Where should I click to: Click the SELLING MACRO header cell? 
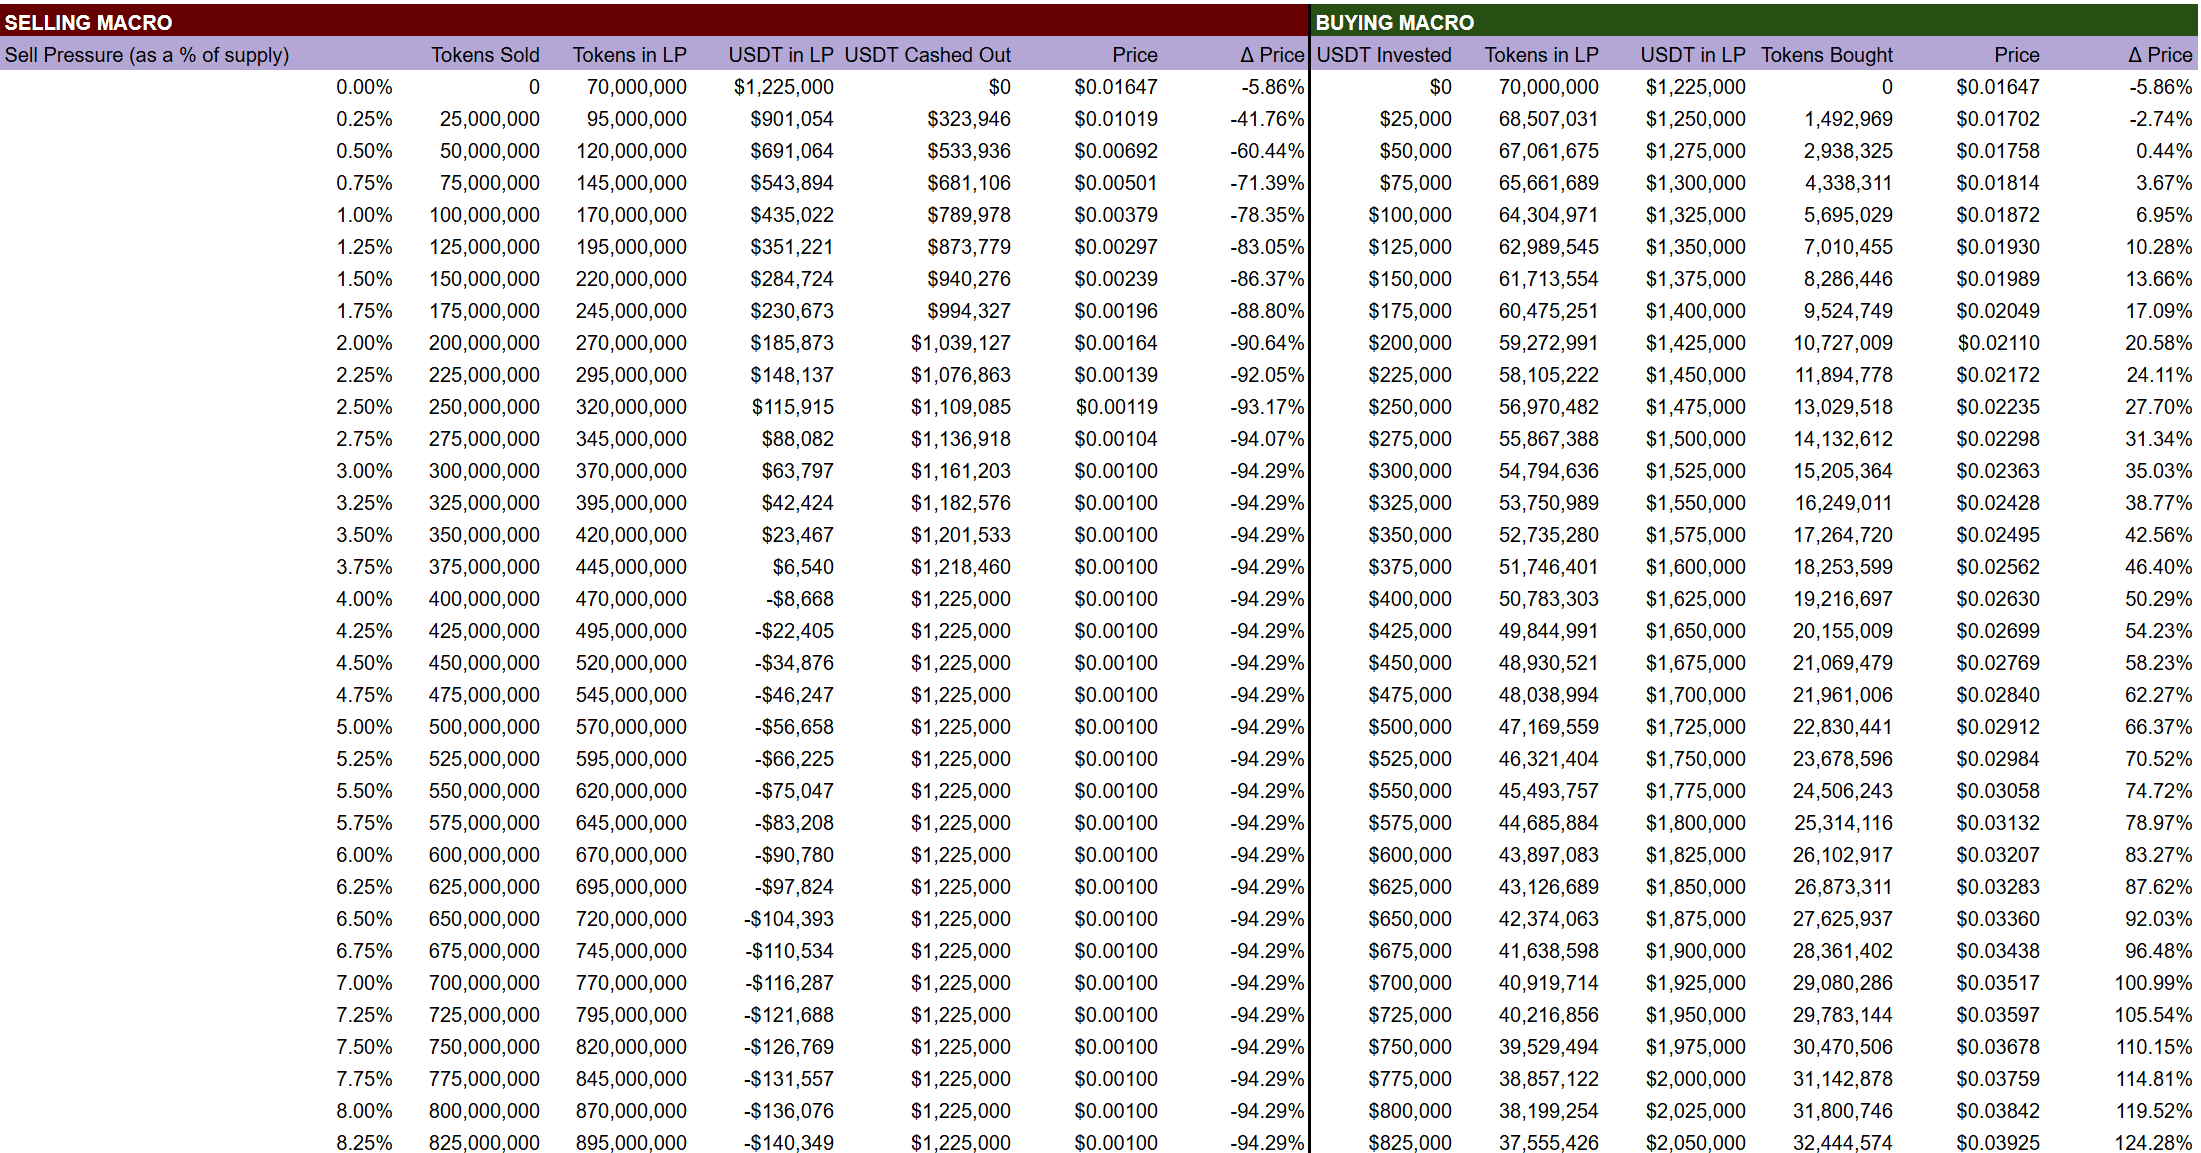pyautogui.click(x=88, y=22)
